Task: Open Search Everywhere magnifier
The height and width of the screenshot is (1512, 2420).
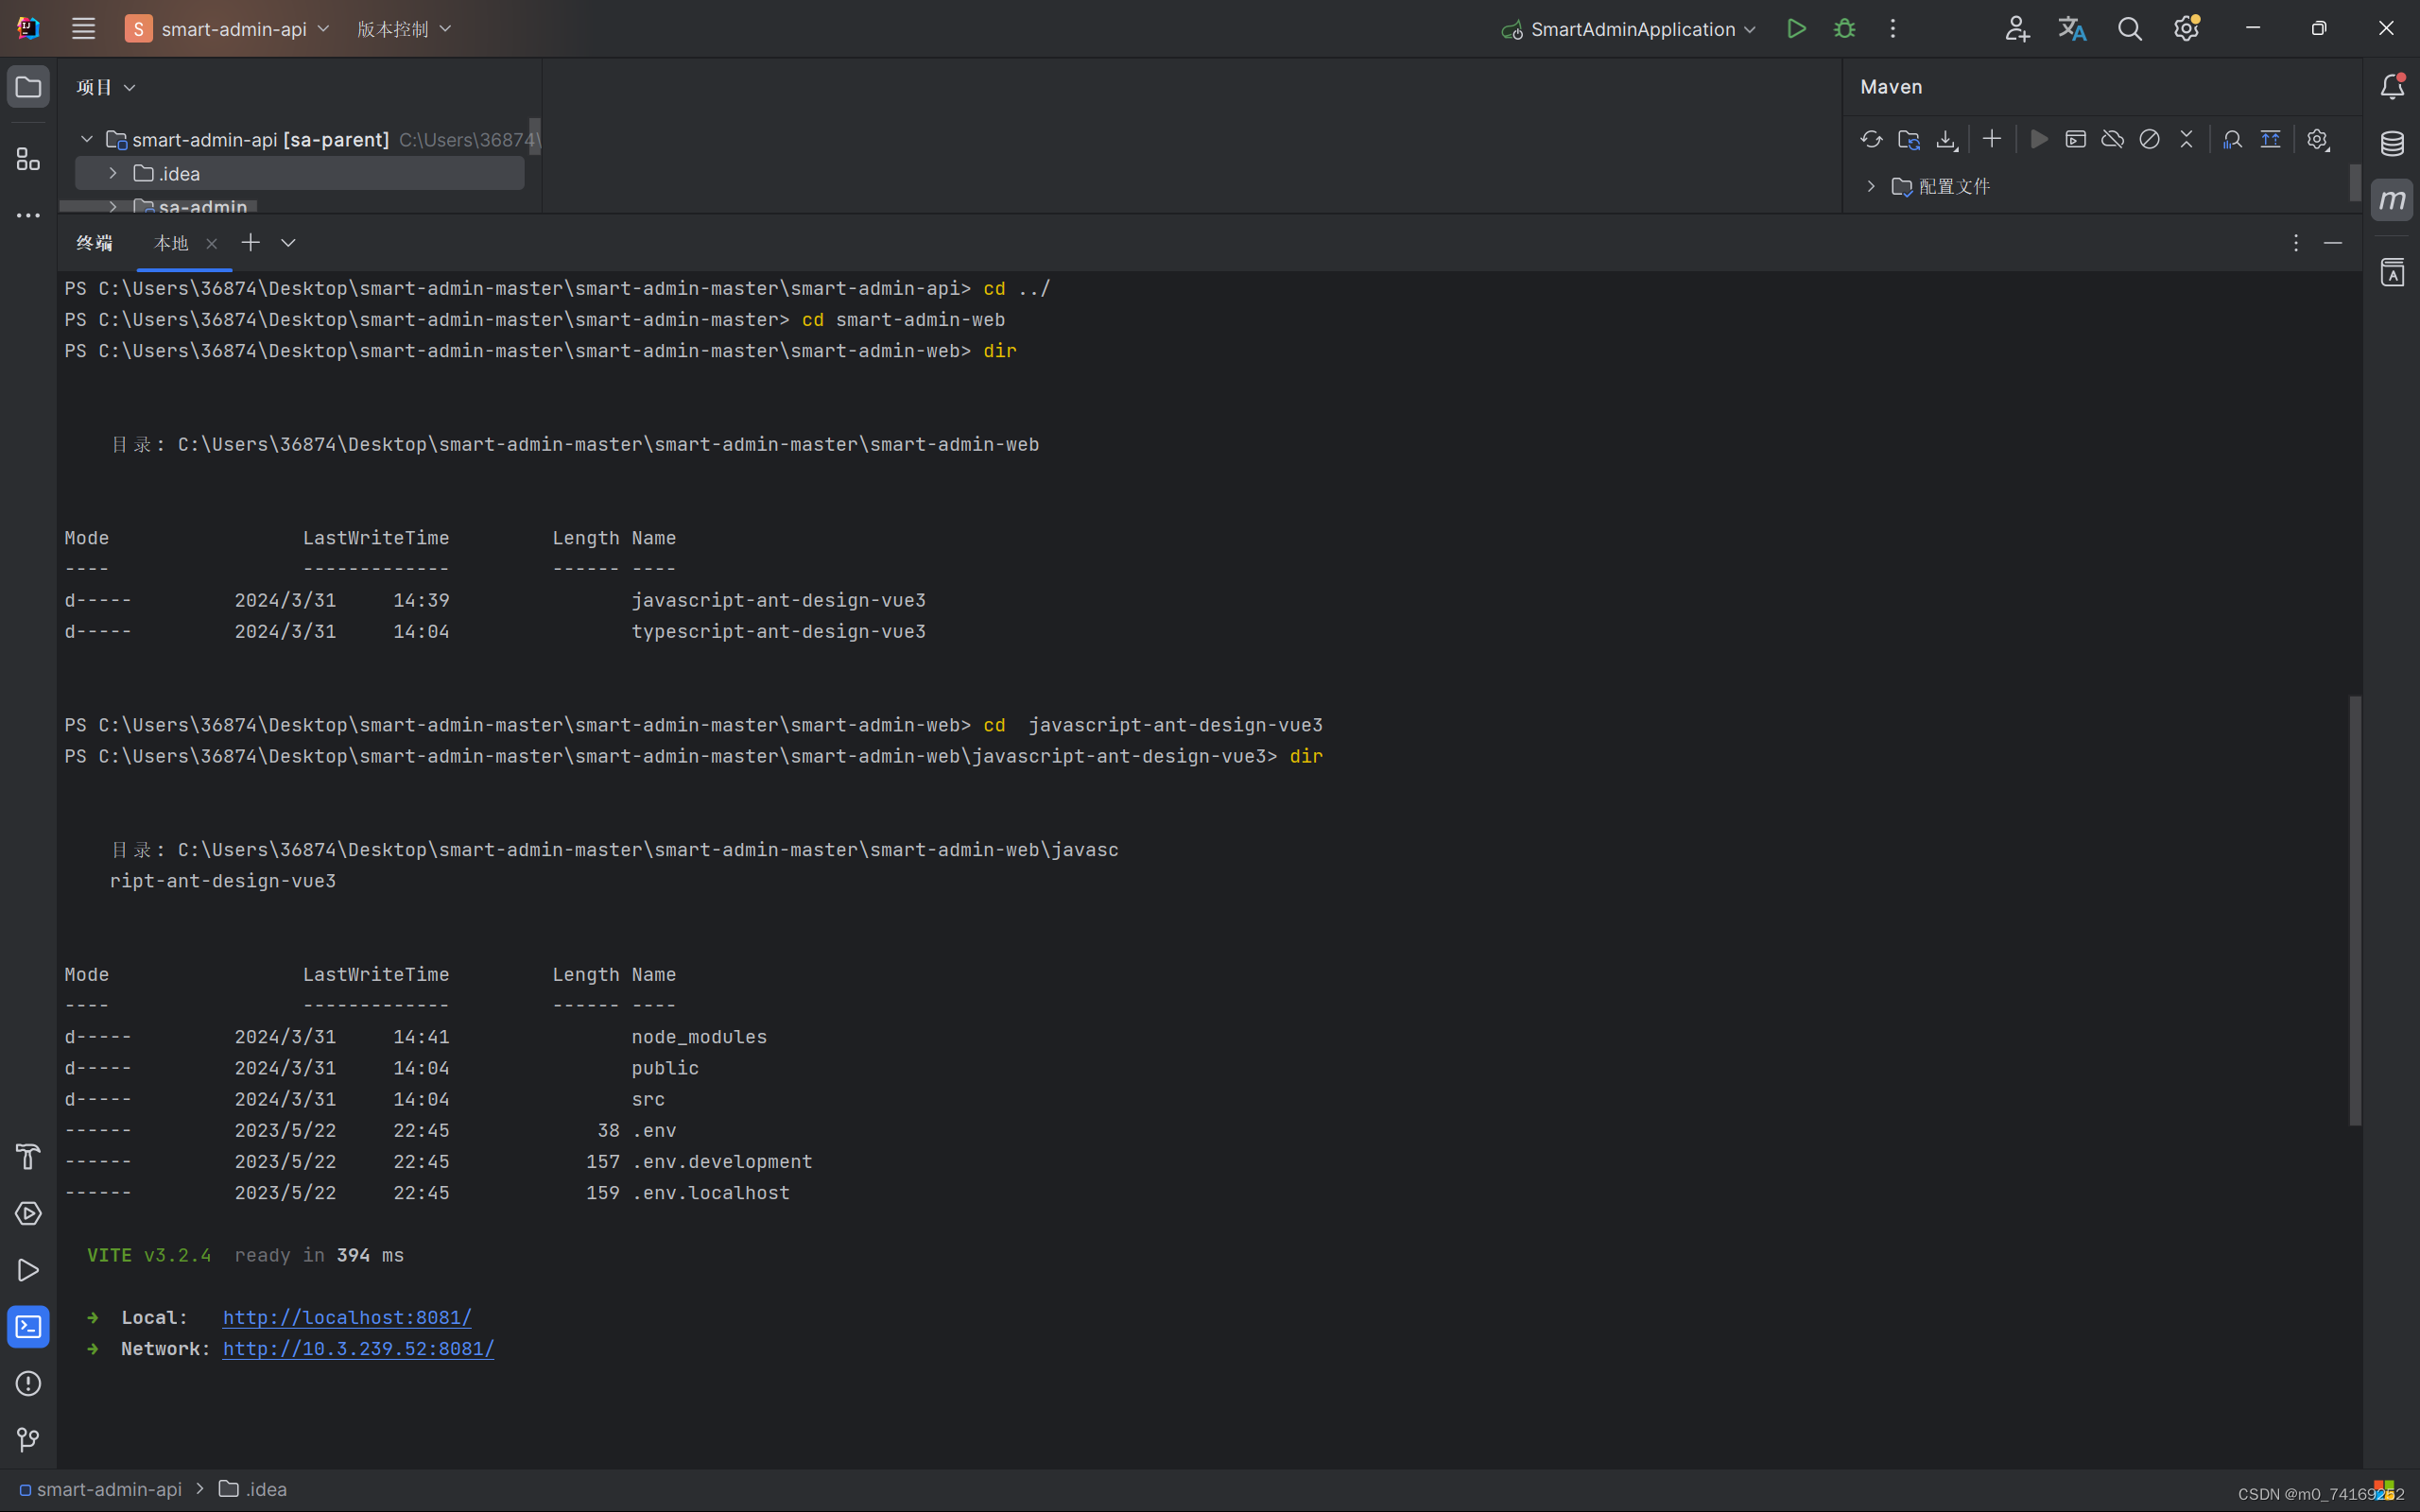Action: click(2130, 28)
